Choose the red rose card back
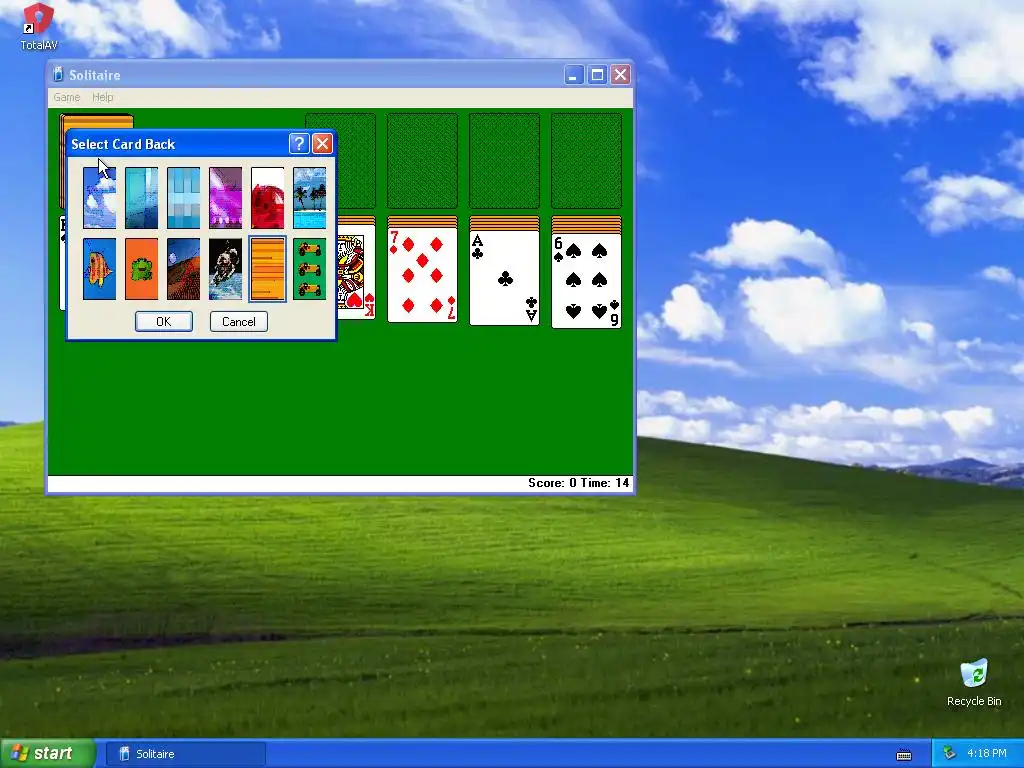The width and height of the screenshot is (1024, 768). 268,198
